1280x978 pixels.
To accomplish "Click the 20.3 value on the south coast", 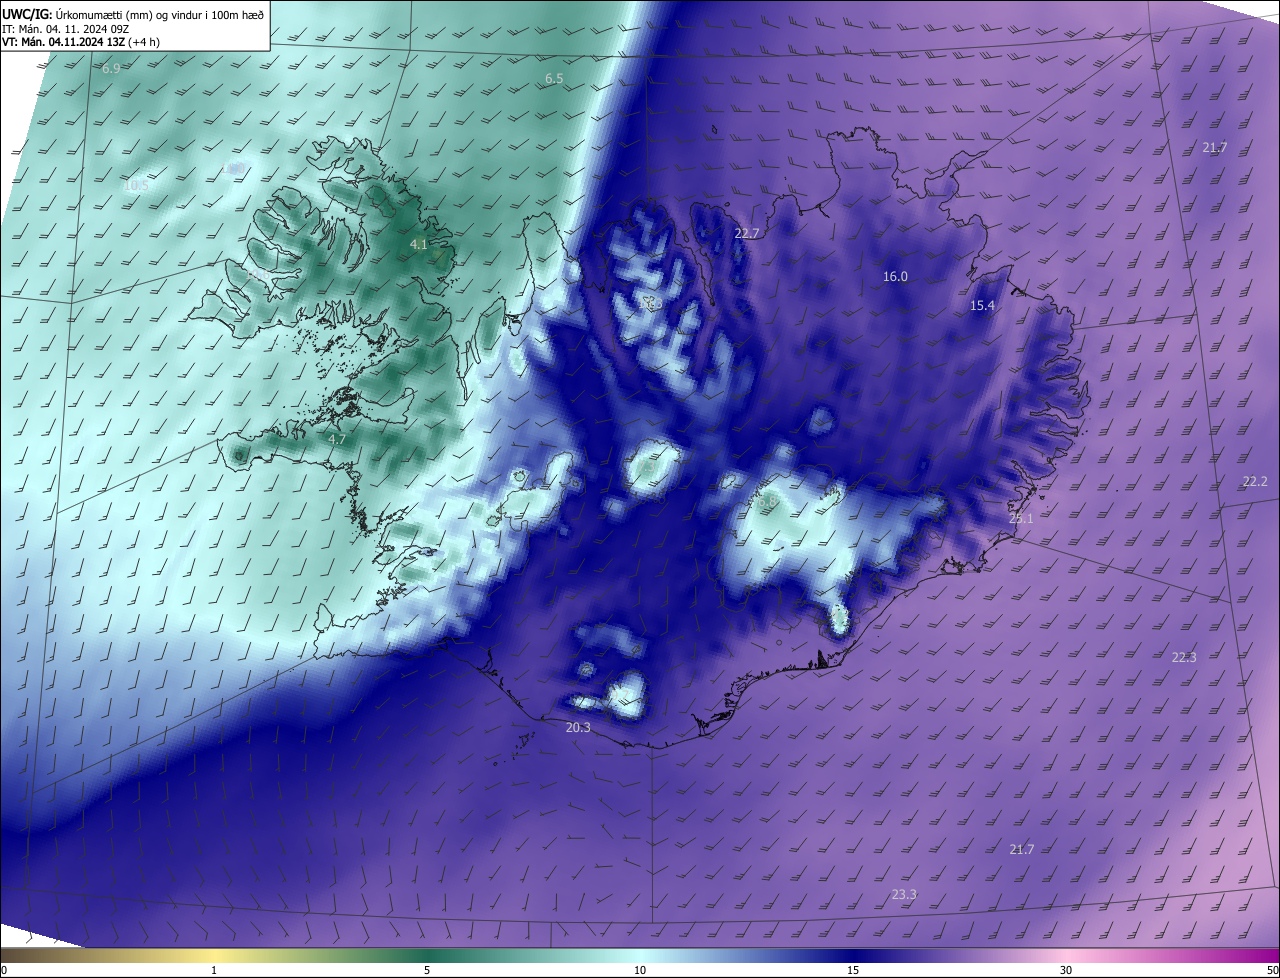I will click(x=578, y=728).
